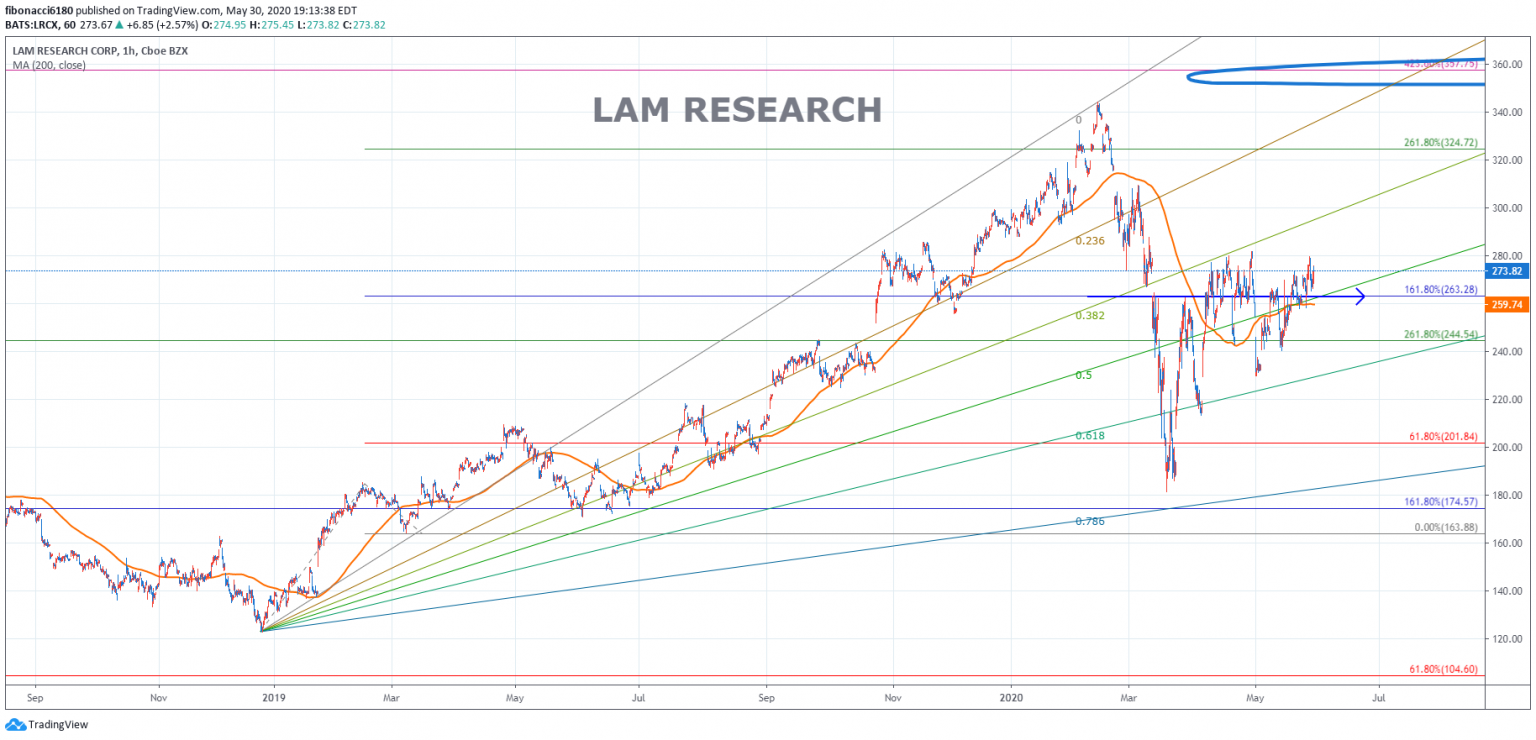The height and width of the screenshot is (740, 1536).
Task: Click the 0.382 fan line label
Action: (1090, 315)
